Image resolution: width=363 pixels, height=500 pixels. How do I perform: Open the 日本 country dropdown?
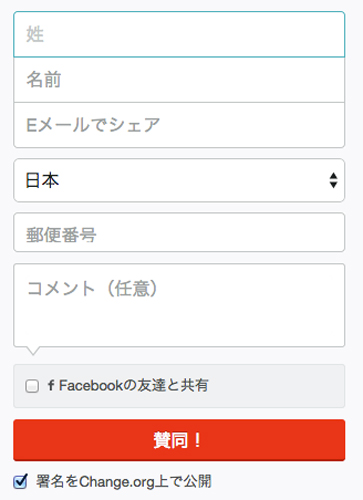[179, 180]
